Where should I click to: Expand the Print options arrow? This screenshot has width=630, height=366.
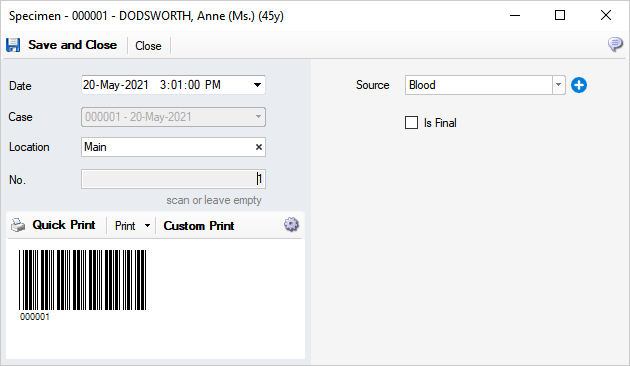point(147,226)
